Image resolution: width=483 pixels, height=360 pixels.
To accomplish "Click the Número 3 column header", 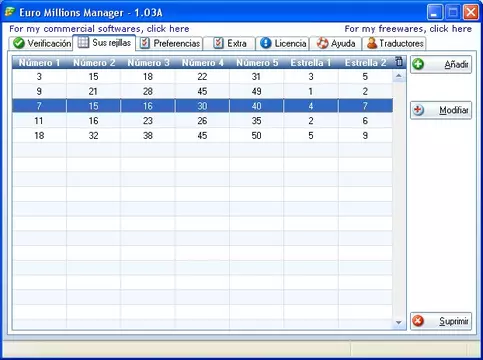I will 148,63.
